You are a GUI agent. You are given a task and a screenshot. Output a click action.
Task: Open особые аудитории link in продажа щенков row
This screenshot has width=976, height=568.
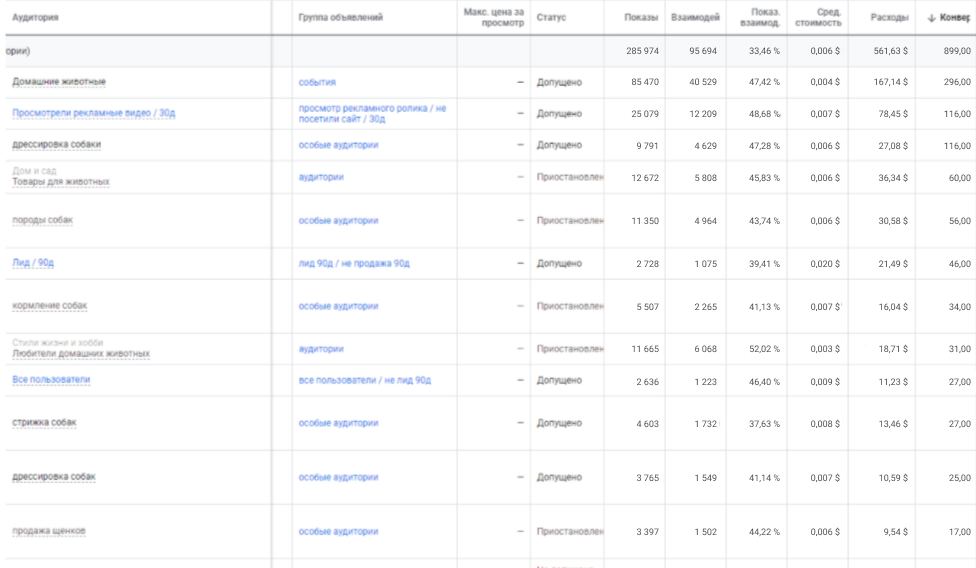point(339,531)
